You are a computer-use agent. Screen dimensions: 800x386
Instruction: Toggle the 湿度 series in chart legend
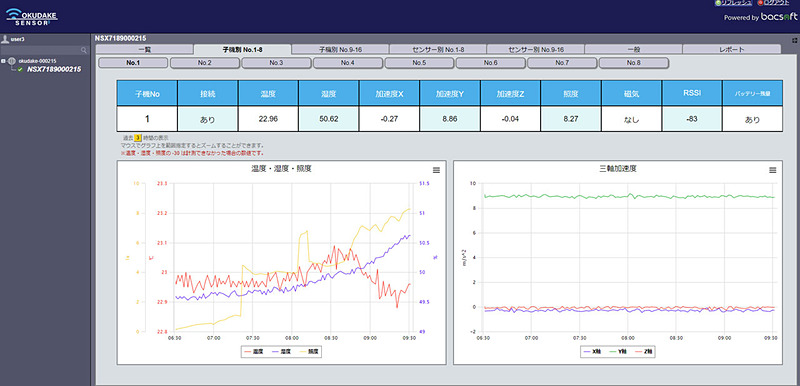282,352
